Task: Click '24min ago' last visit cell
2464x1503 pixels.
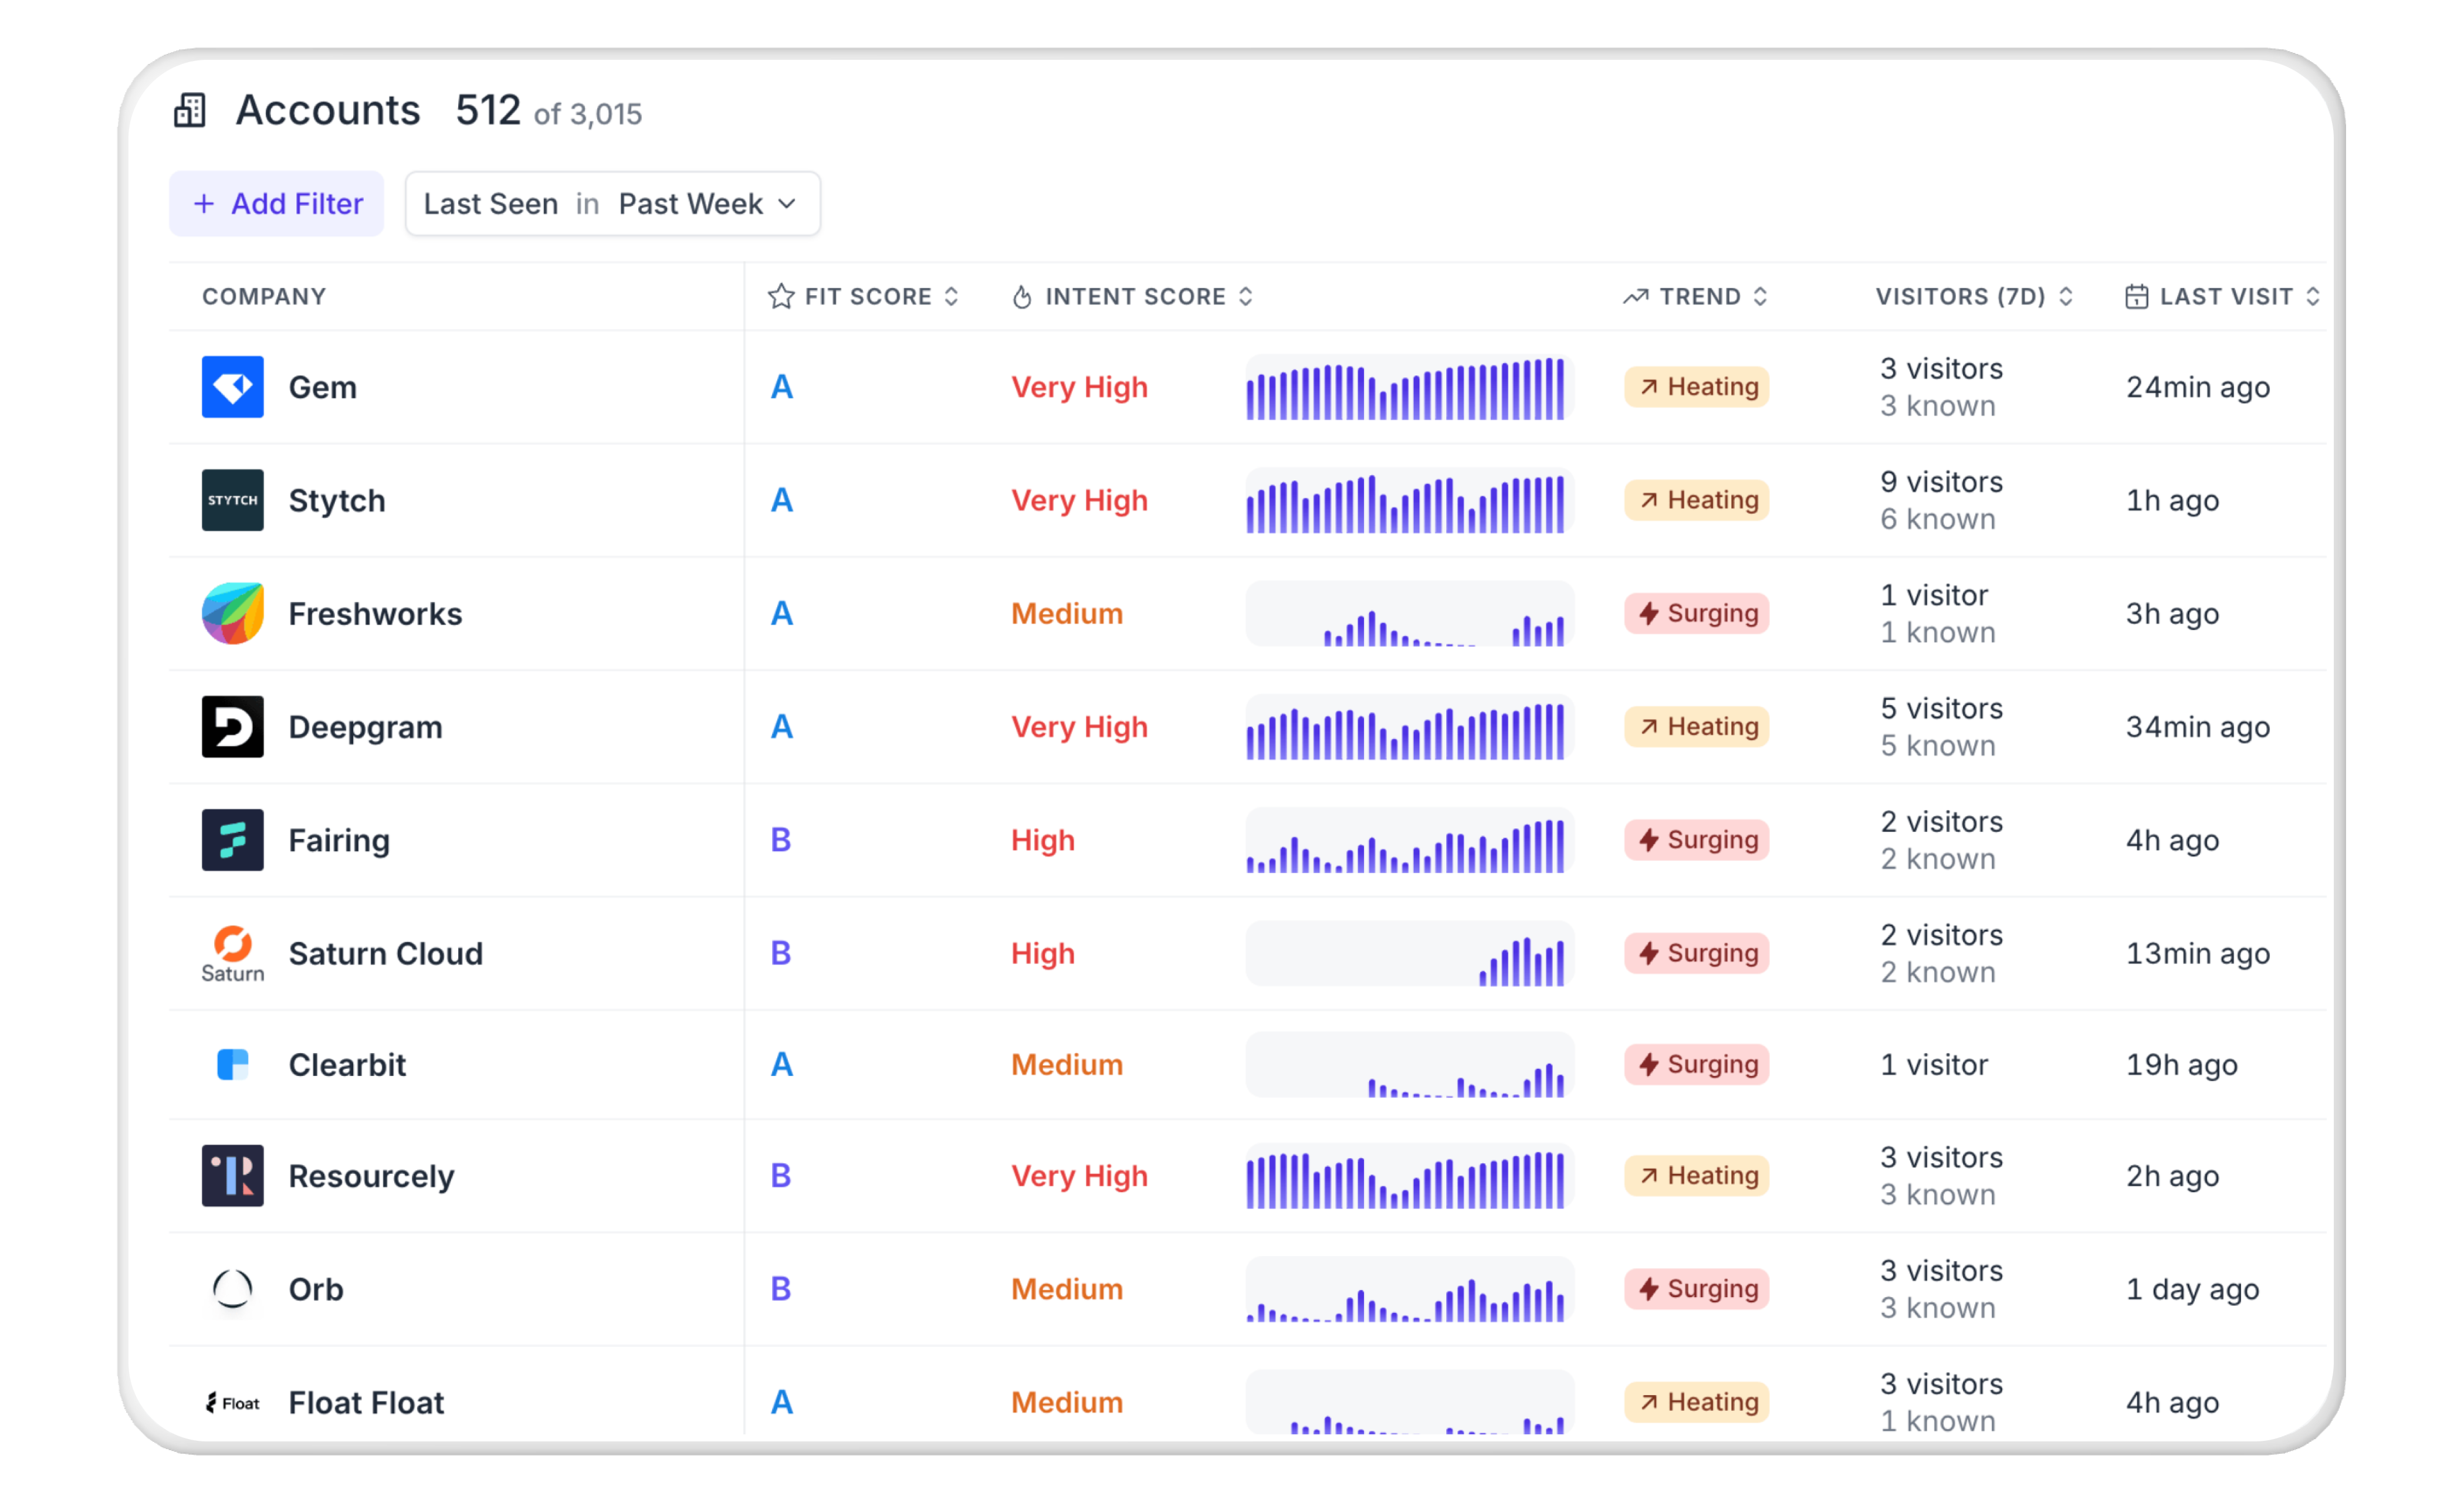Action: tap(2198, 388)
